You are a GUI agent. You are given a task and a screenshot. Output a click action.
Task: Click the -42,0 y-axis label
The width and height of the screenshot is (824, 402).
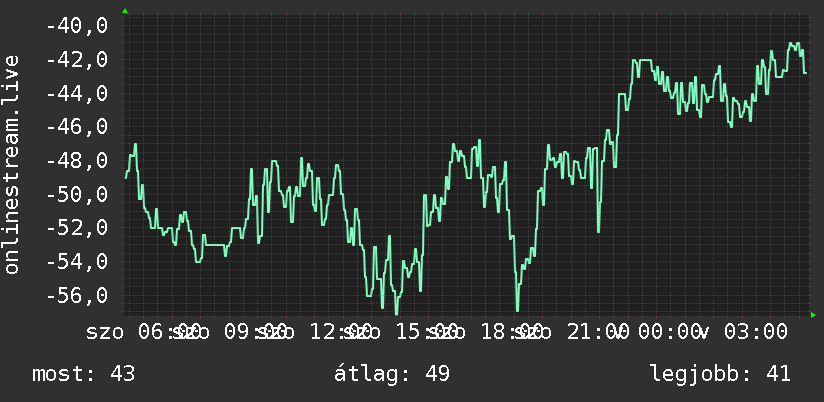pos(77,59)
